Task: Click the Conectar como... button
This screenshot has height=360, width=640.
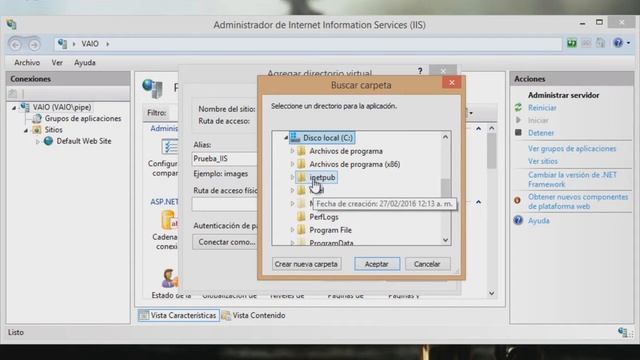Action: [225, 242]
